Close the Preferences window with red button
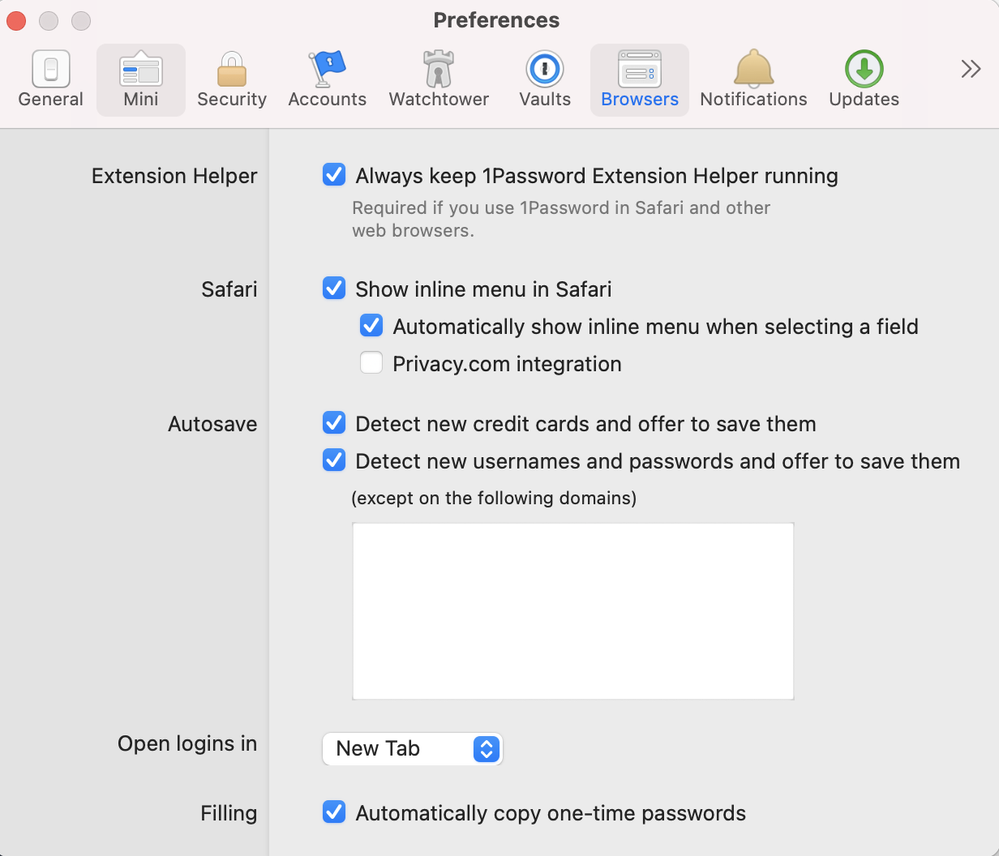 tap(16, 21)
